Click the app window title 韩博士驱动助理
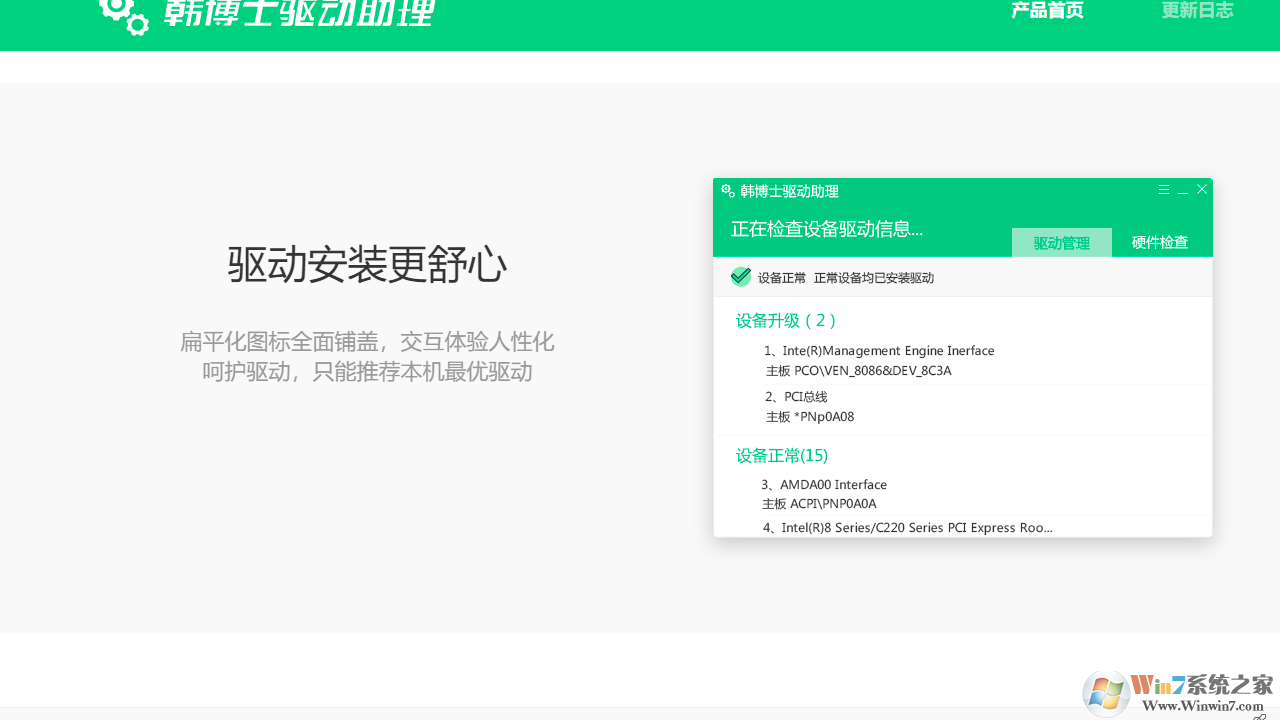 click(x=789, y=191)
